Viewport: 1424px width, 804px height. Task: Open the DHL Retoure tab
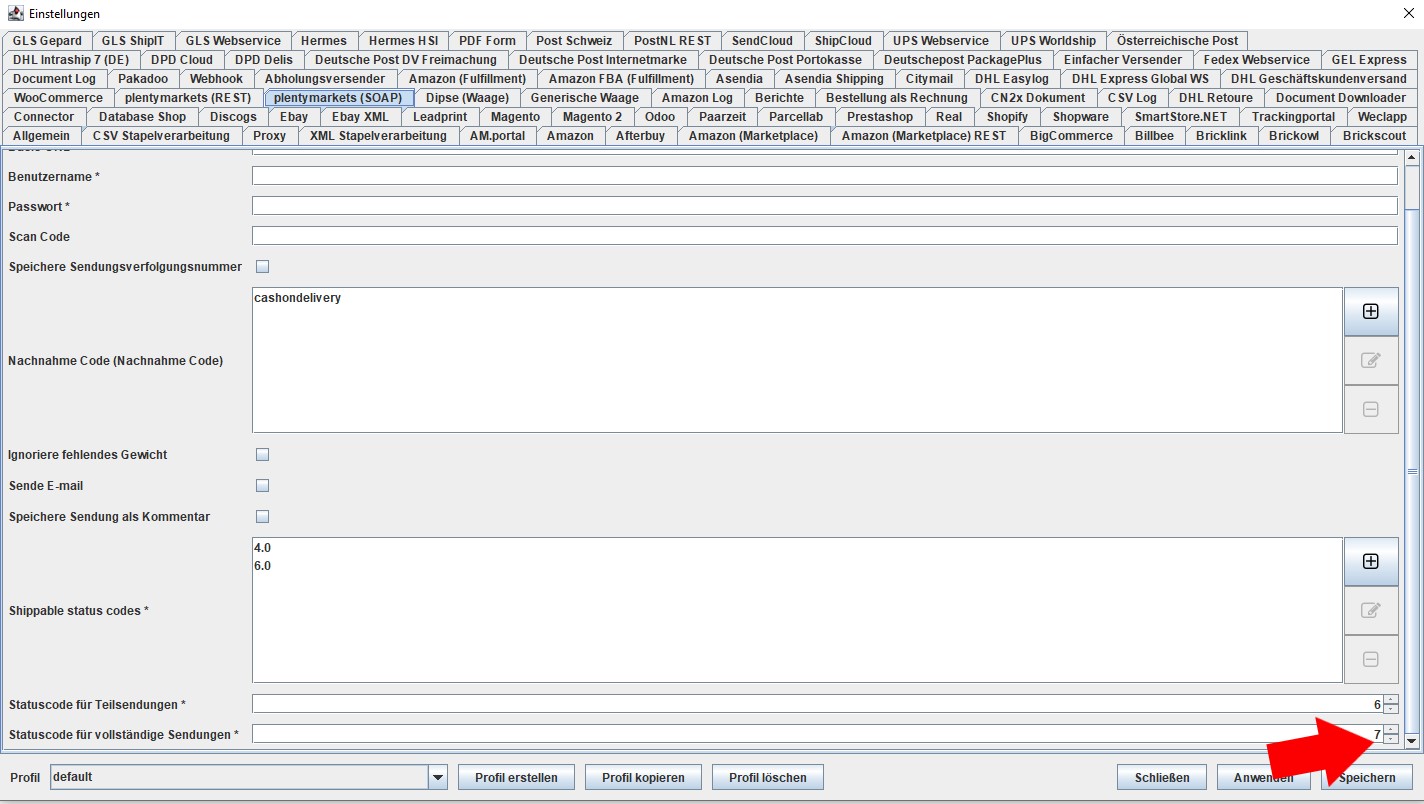1216,98
